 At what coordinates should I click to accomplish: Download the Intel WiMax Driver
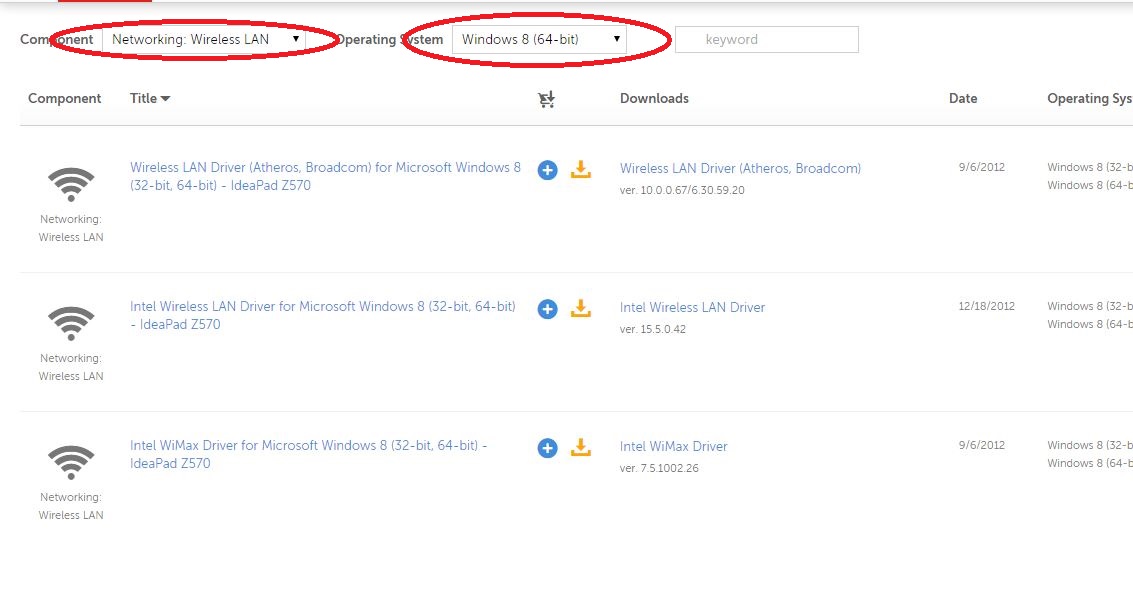pyautogui.click(x=580, y=447)
